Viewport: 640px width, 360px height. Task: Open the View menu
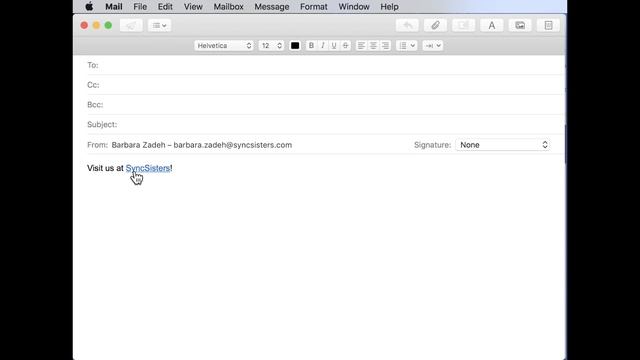coord(193,7)
